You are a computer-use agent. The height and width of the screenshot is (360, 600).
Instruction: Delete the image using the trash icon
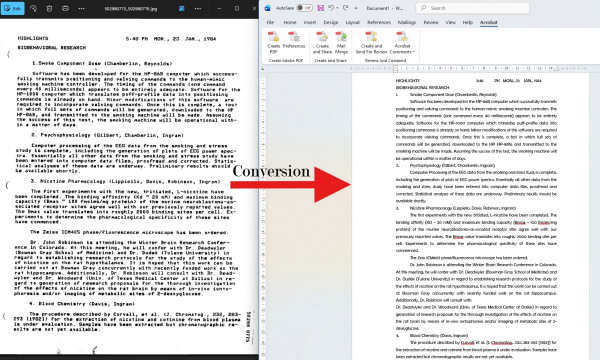(49, 8)
